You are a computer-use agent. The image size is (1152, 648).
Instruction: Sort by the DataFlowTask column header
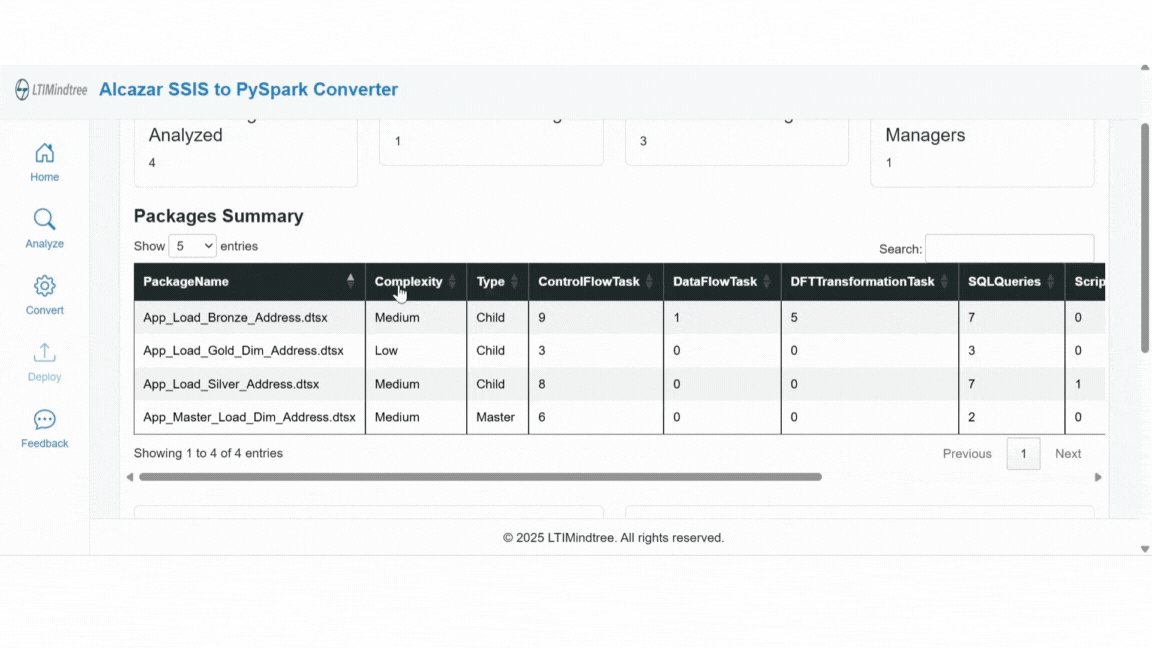click(x=714, y=281)
